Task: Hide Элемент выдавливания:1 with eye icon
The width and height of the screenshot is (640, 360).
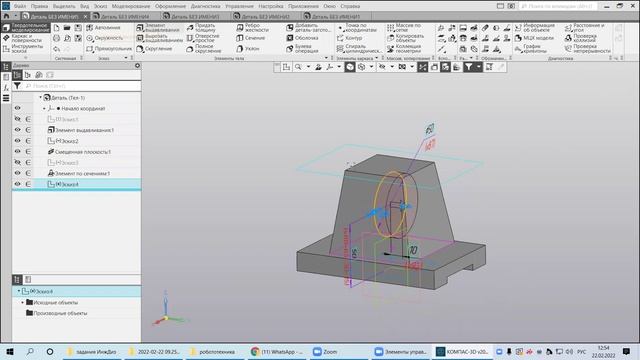Action: pyautogui.click(x=18, y=130)
